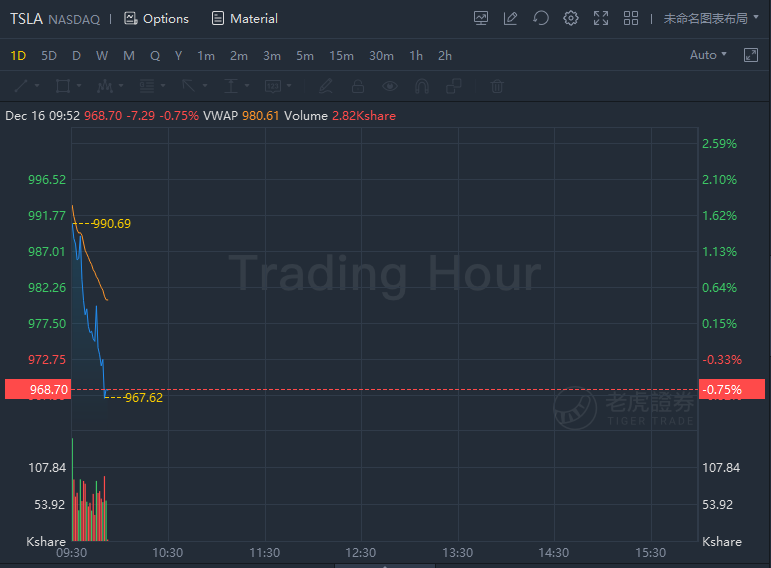The image size is (771, 568).
Task: Click the chart monitor icon in header
Action: [481, 19]
